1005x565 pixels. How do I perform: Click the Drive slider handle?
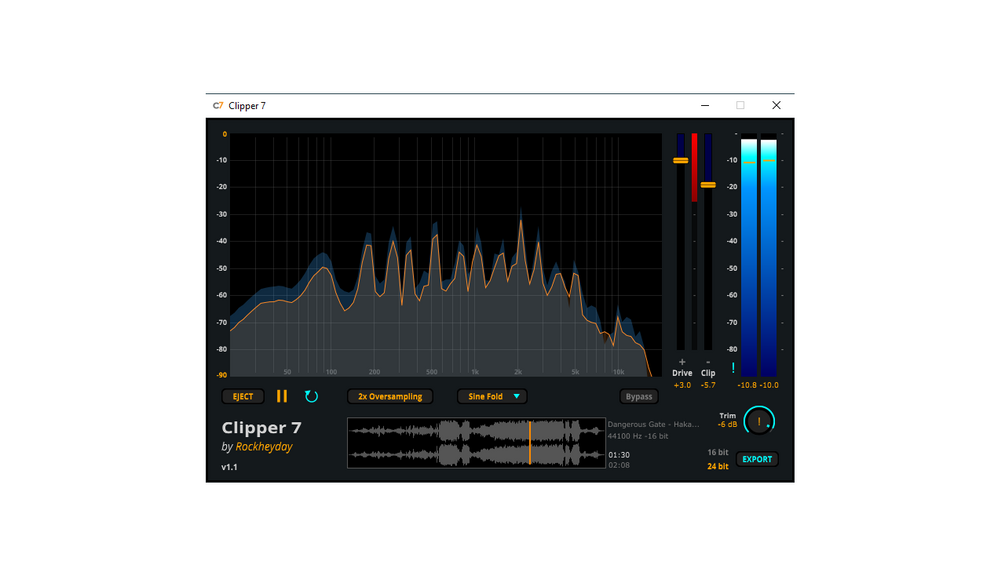(x=681, y=160)
